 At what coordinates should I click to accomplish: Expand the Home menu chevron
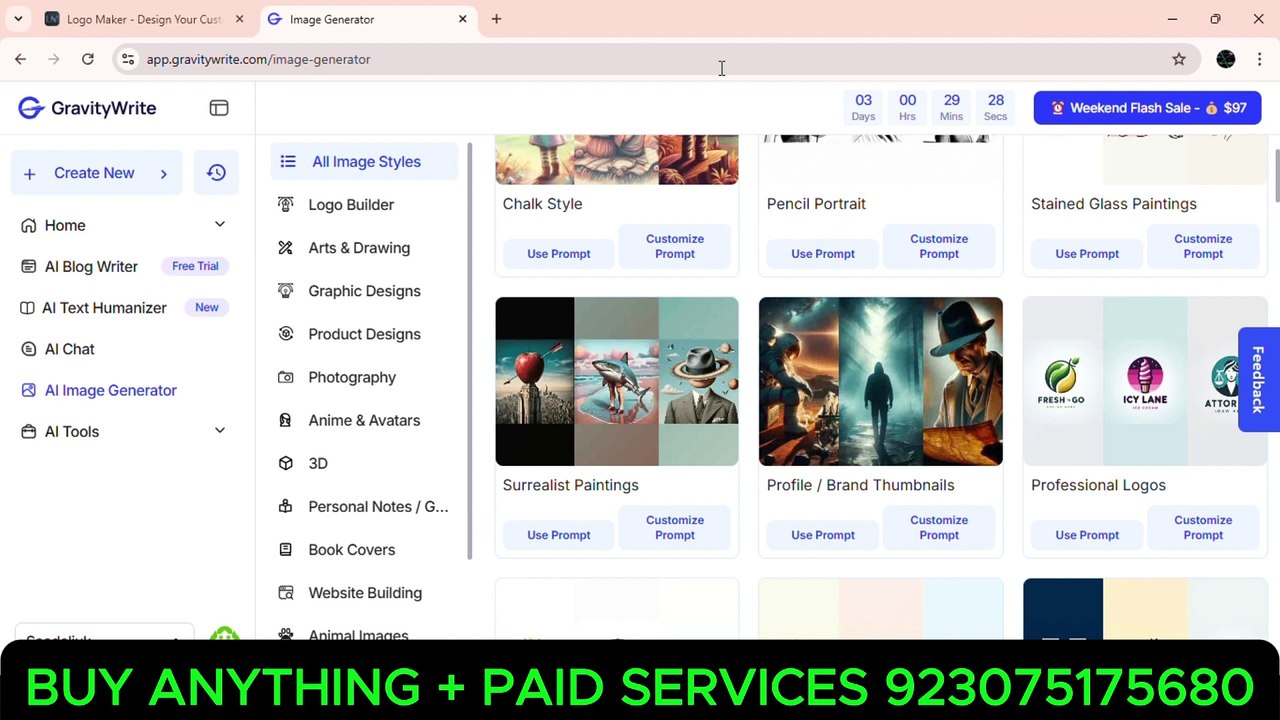(x=220, y=225)
